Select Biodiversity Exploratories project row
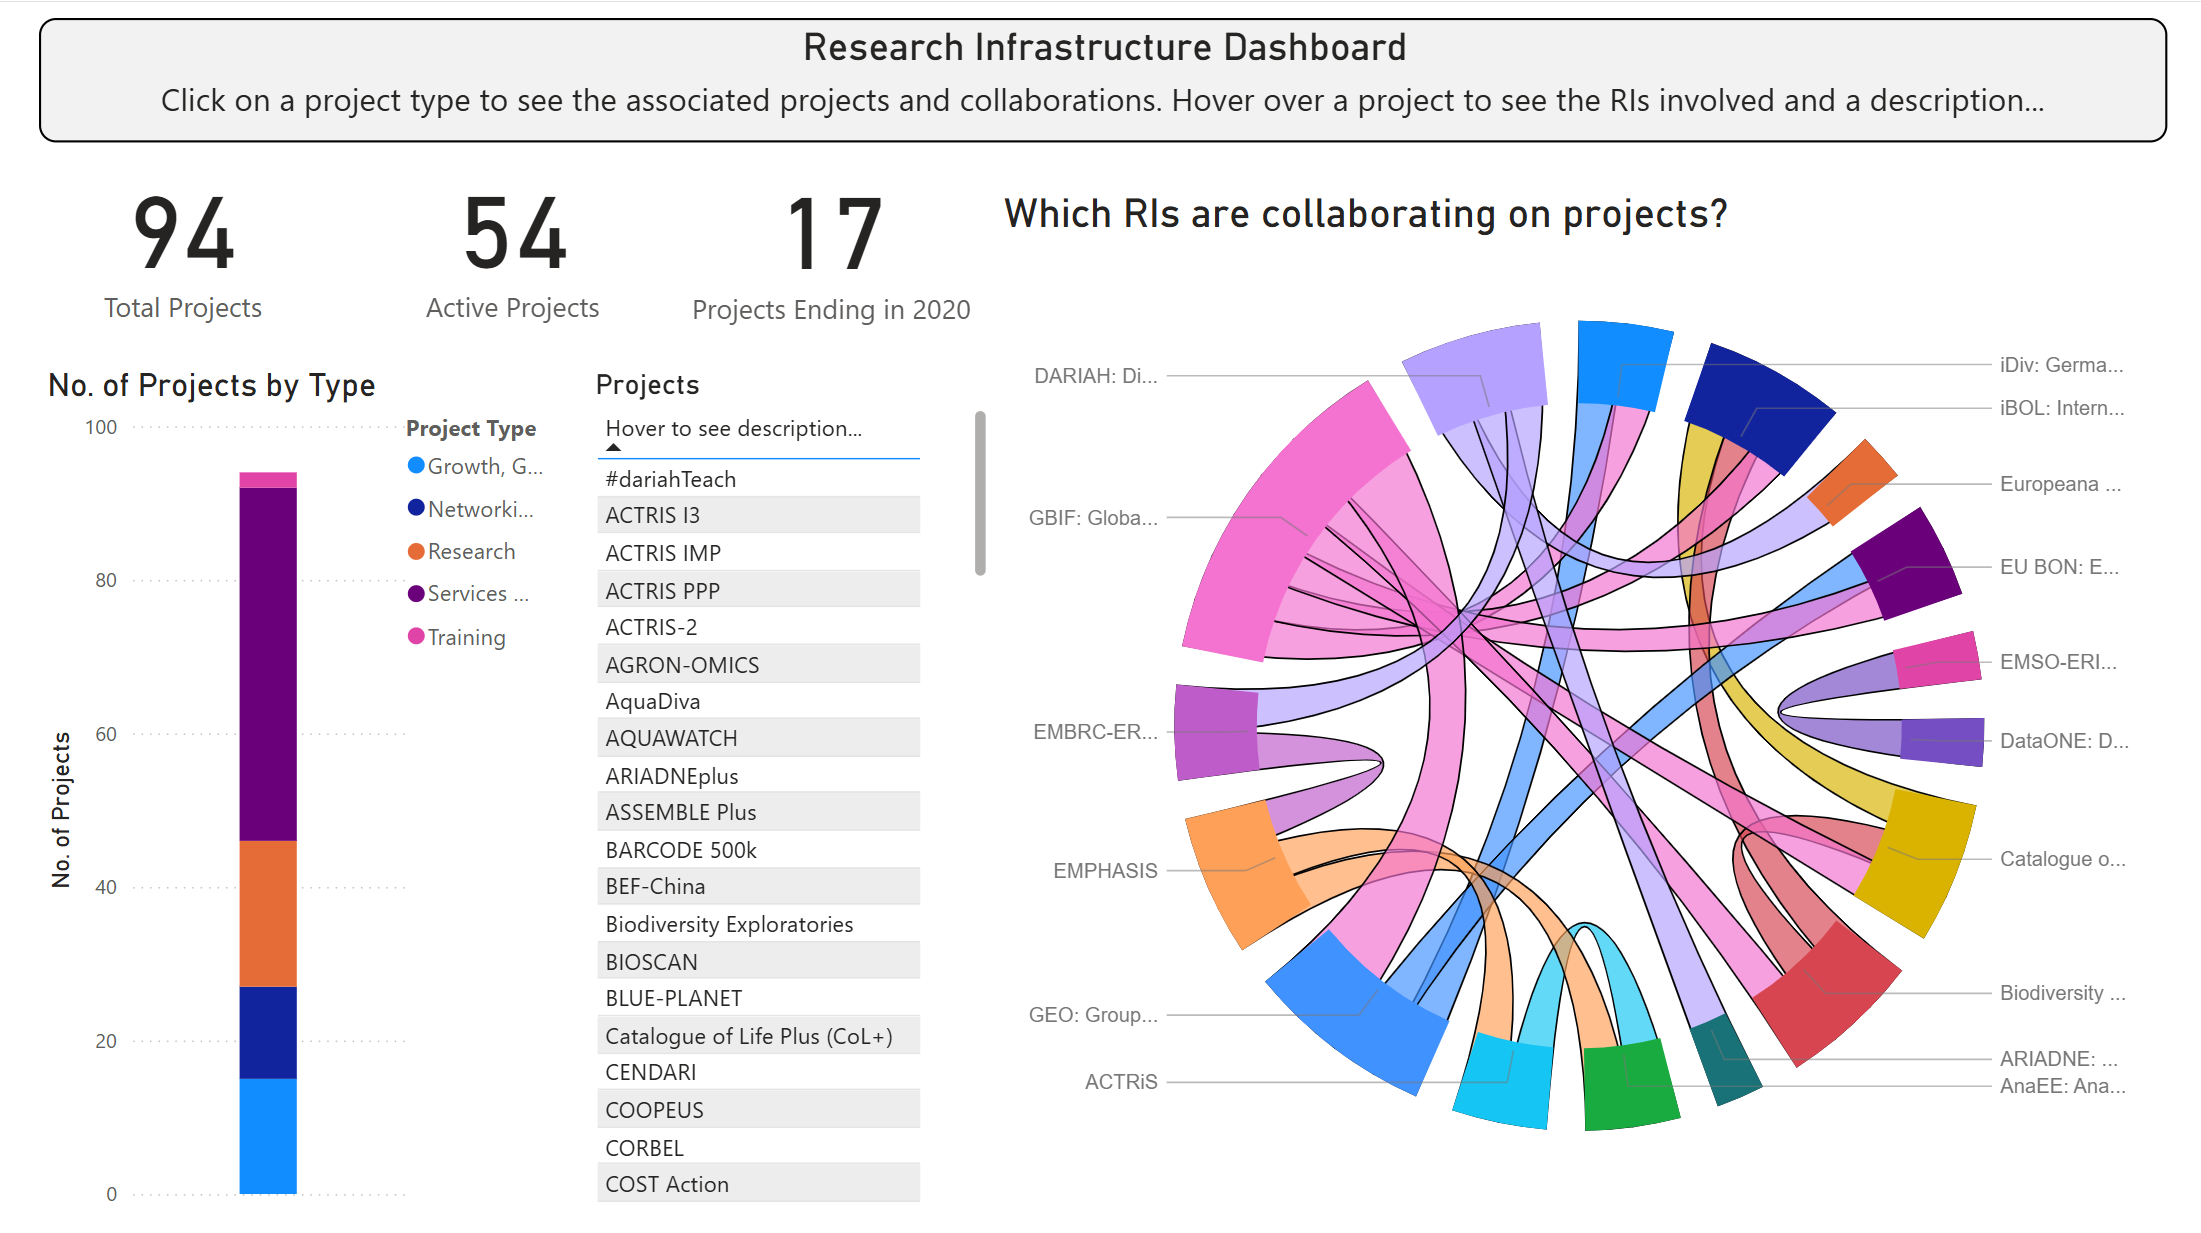Viewport: 2201px width, 1233px height. click(759, 924)
